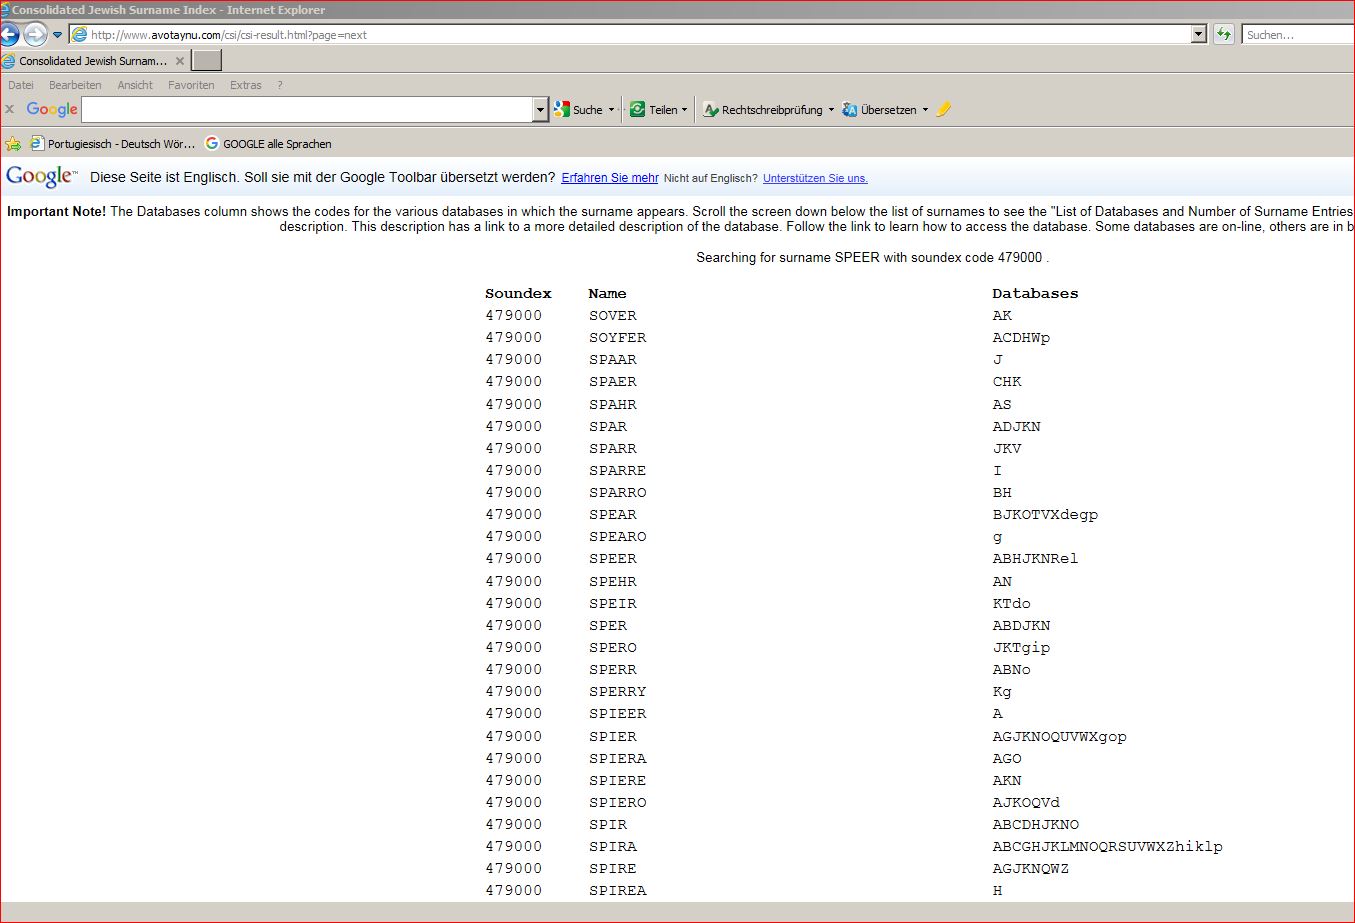Click the yellow highlighter icon

(943, 109)
